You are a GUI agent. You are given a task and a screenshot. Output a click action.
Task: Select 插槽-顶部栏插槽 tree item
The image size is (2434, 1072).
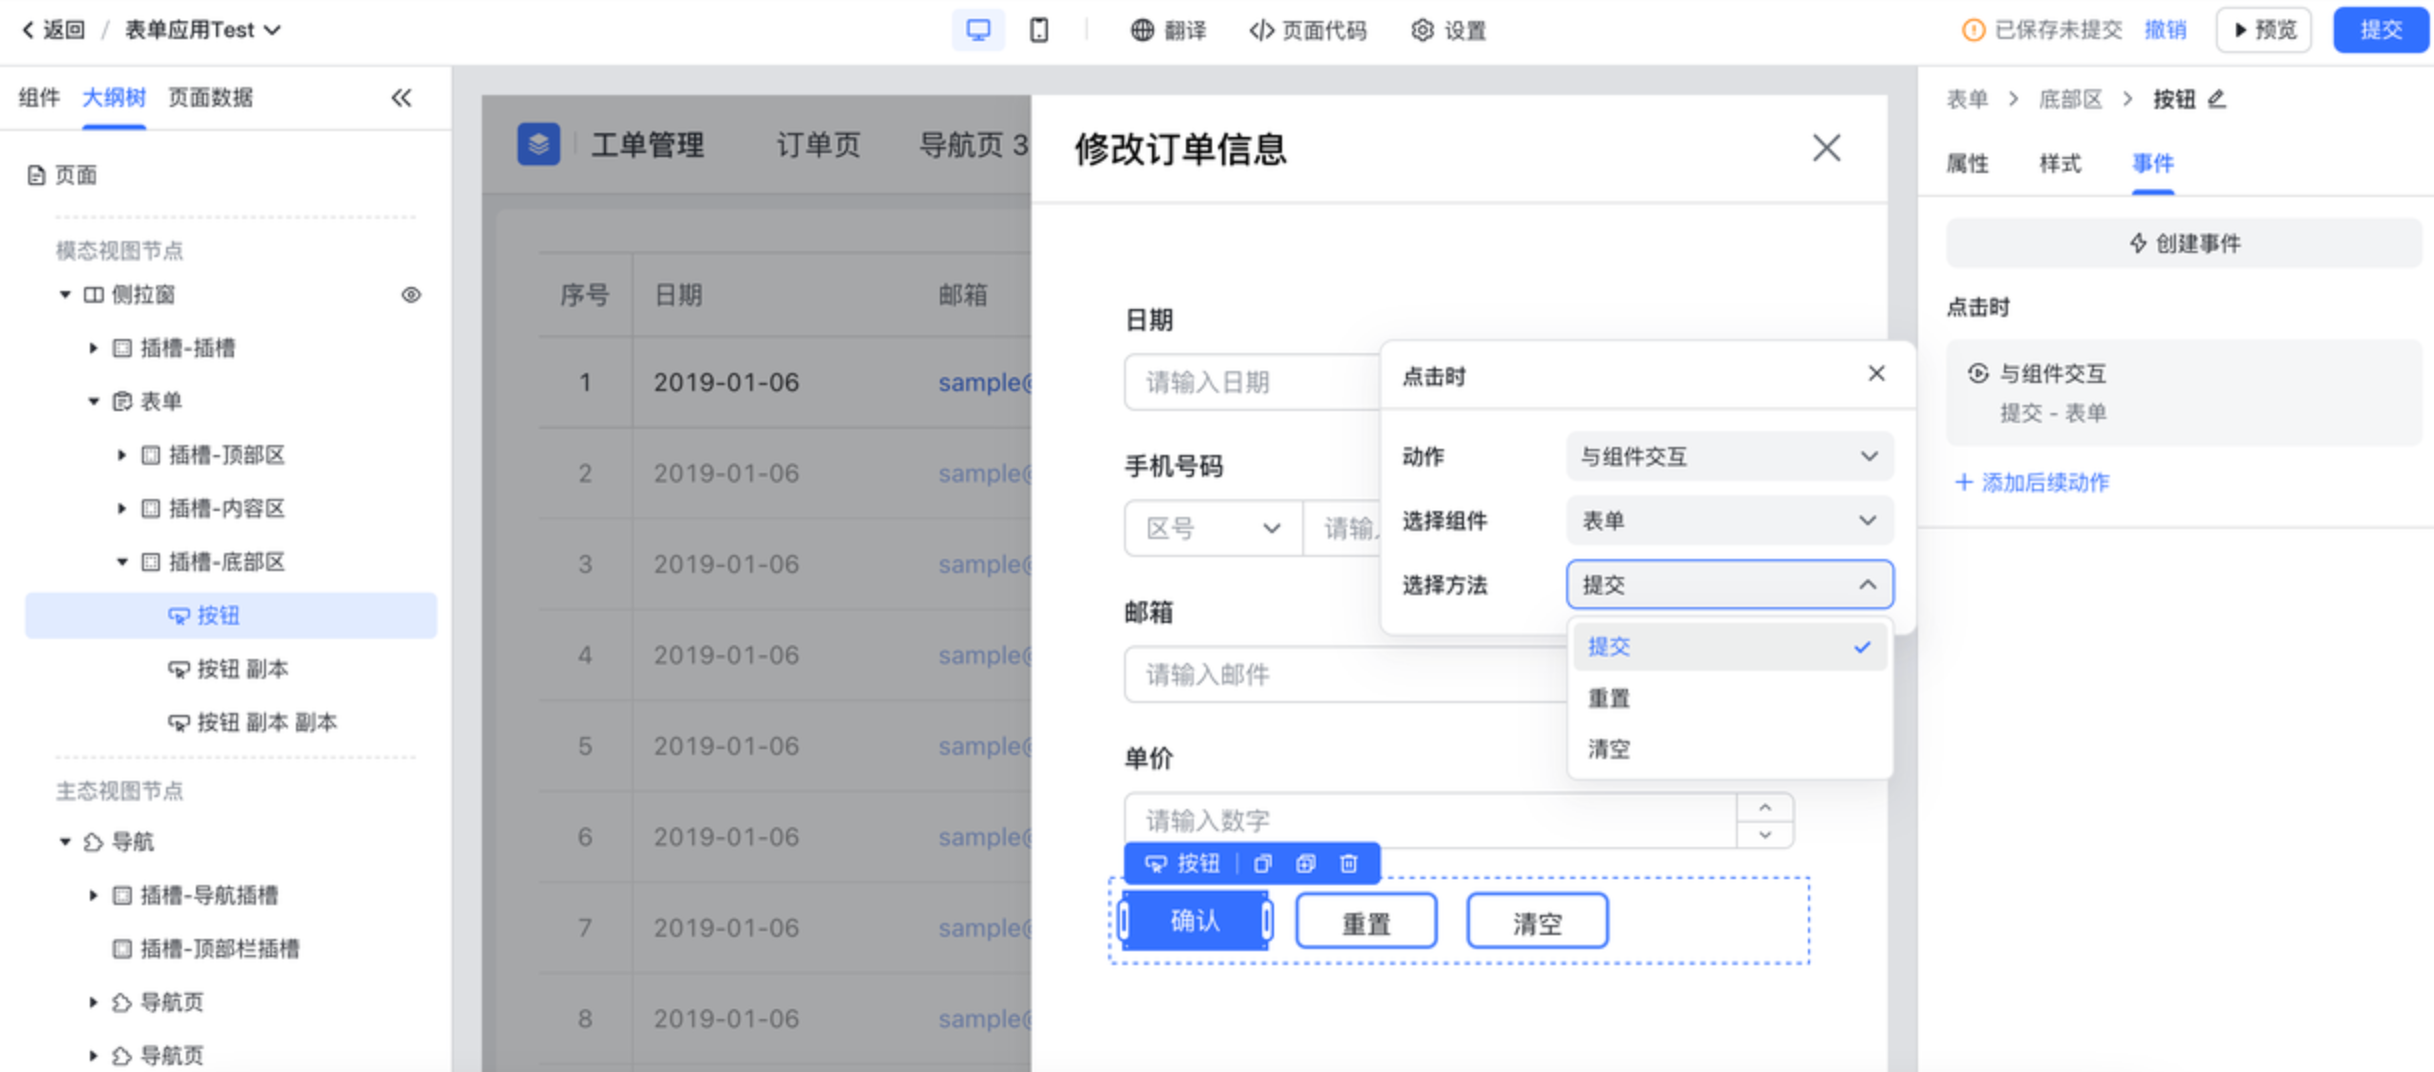(208, 949)
